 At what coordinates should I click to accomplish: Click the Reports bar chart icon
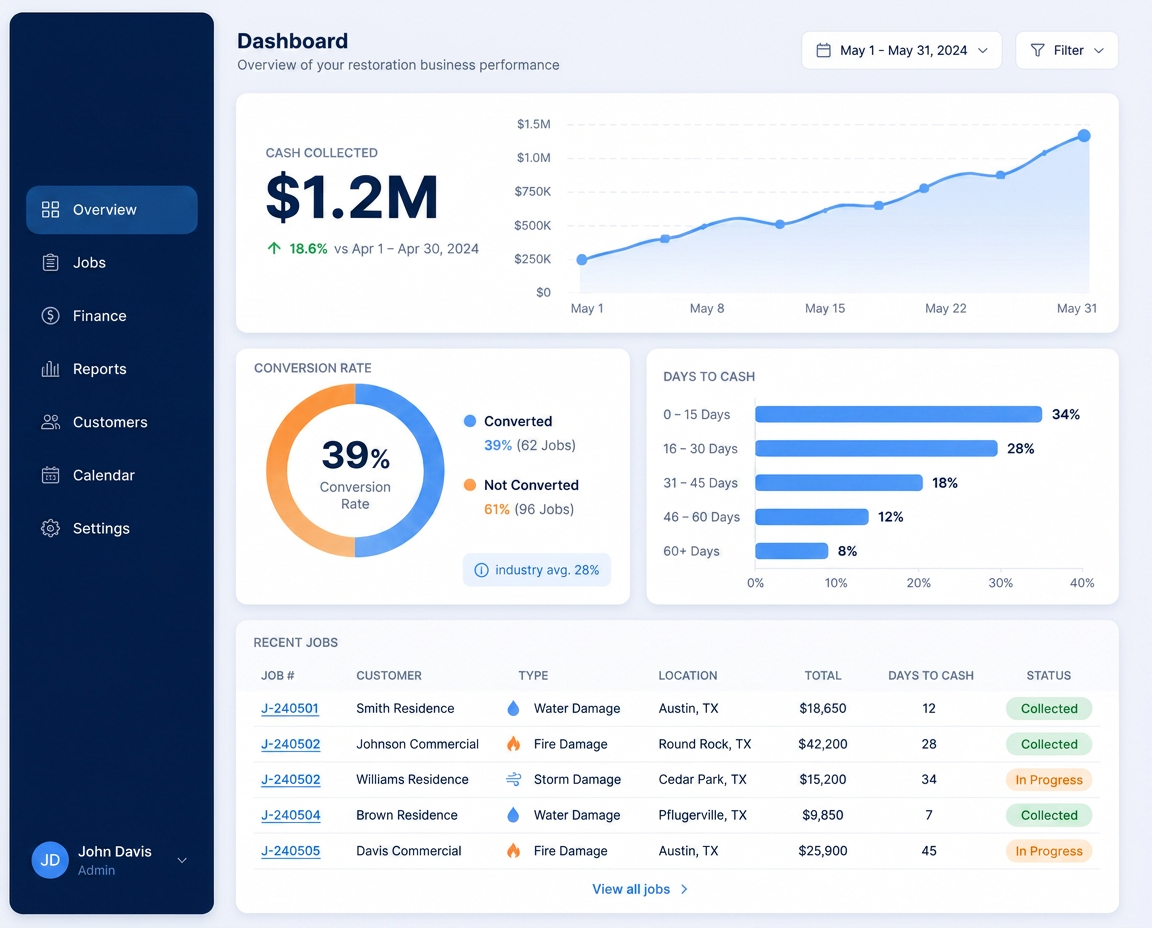(50, 369)
